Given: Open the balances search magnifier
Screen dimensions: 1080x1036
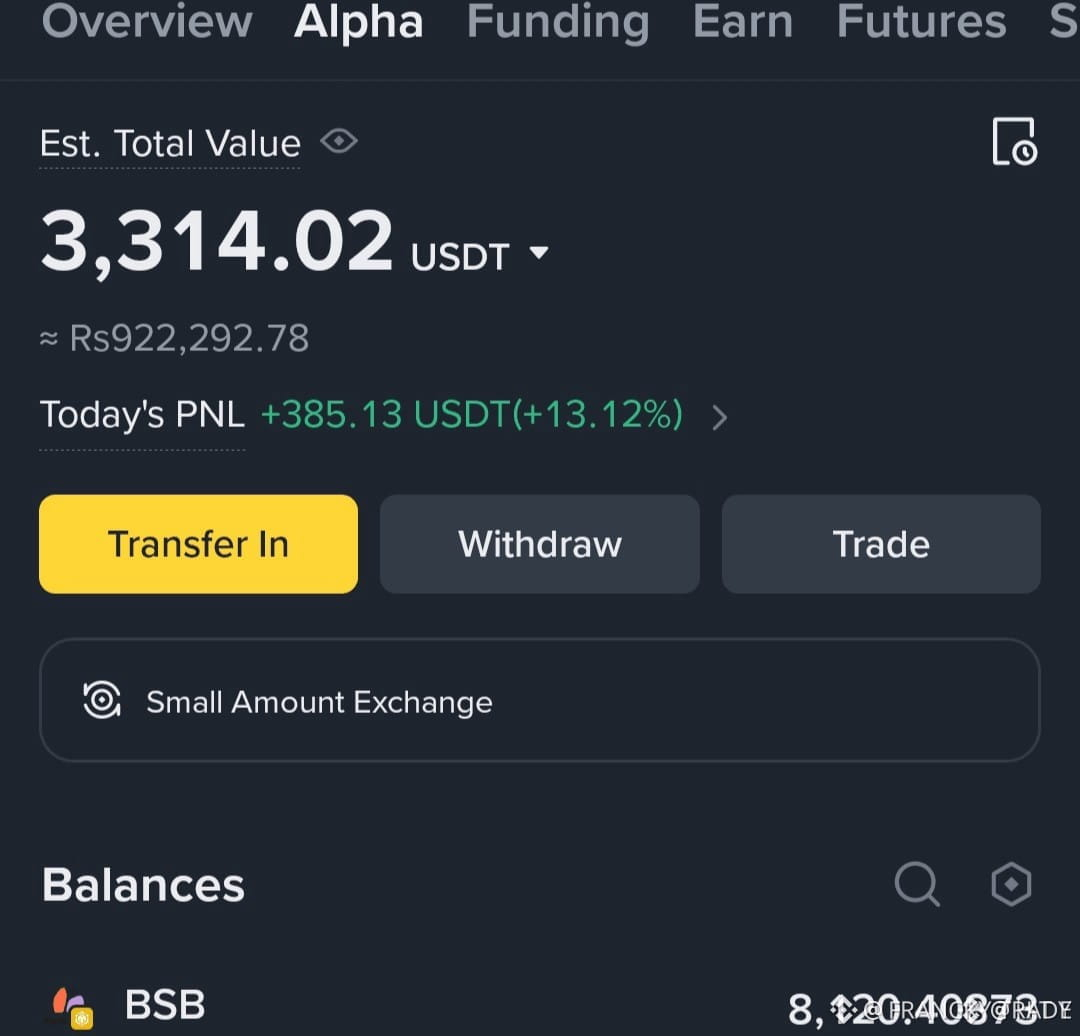Looking at the screenshot, I should click(x=917, y=884).
